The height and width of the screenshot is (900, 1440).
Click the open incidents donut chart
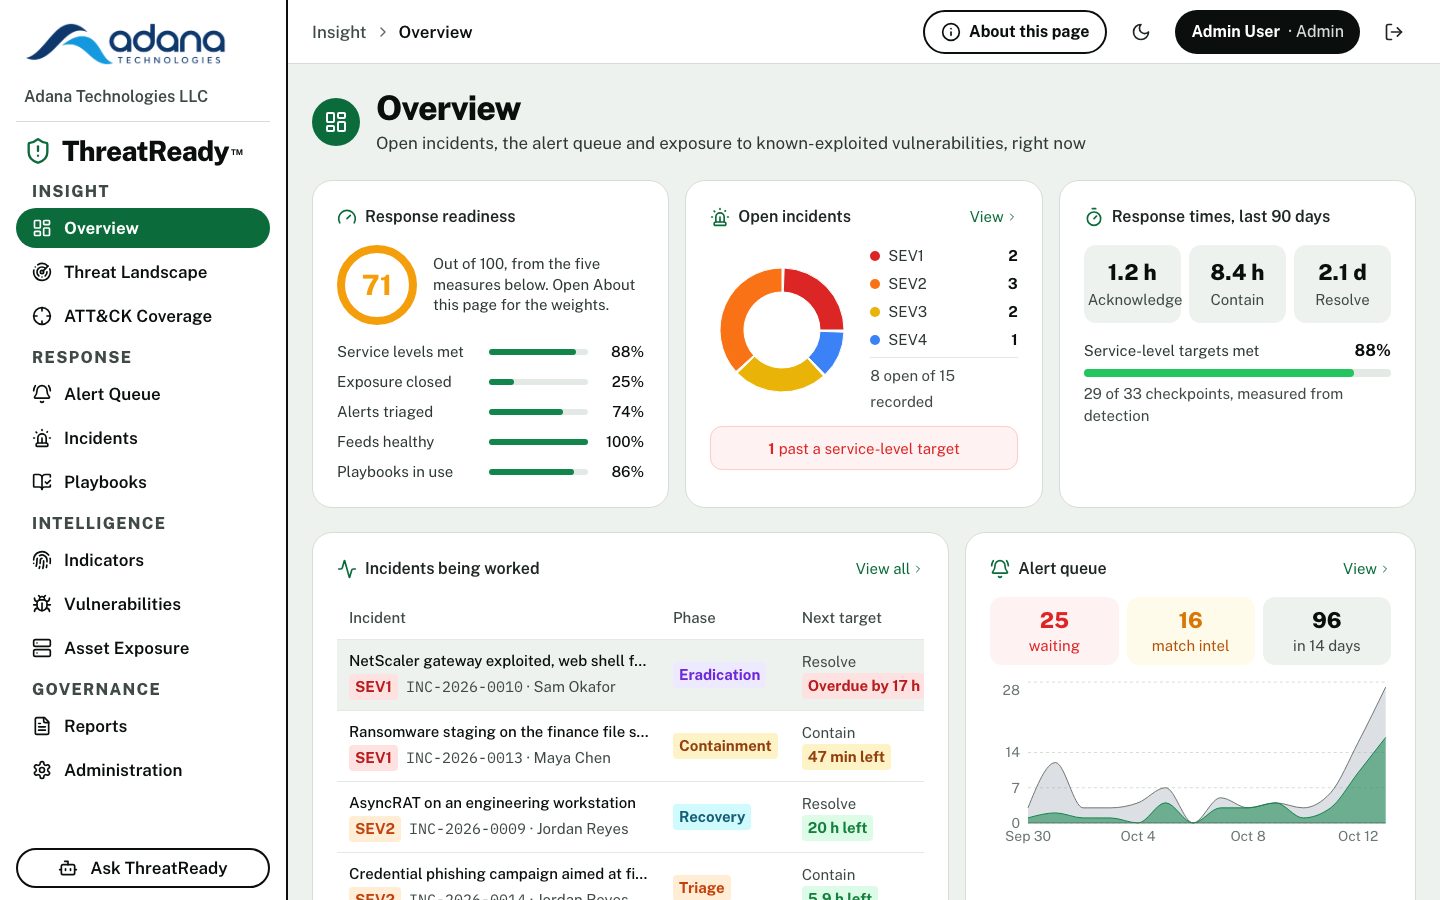point(782,329)
